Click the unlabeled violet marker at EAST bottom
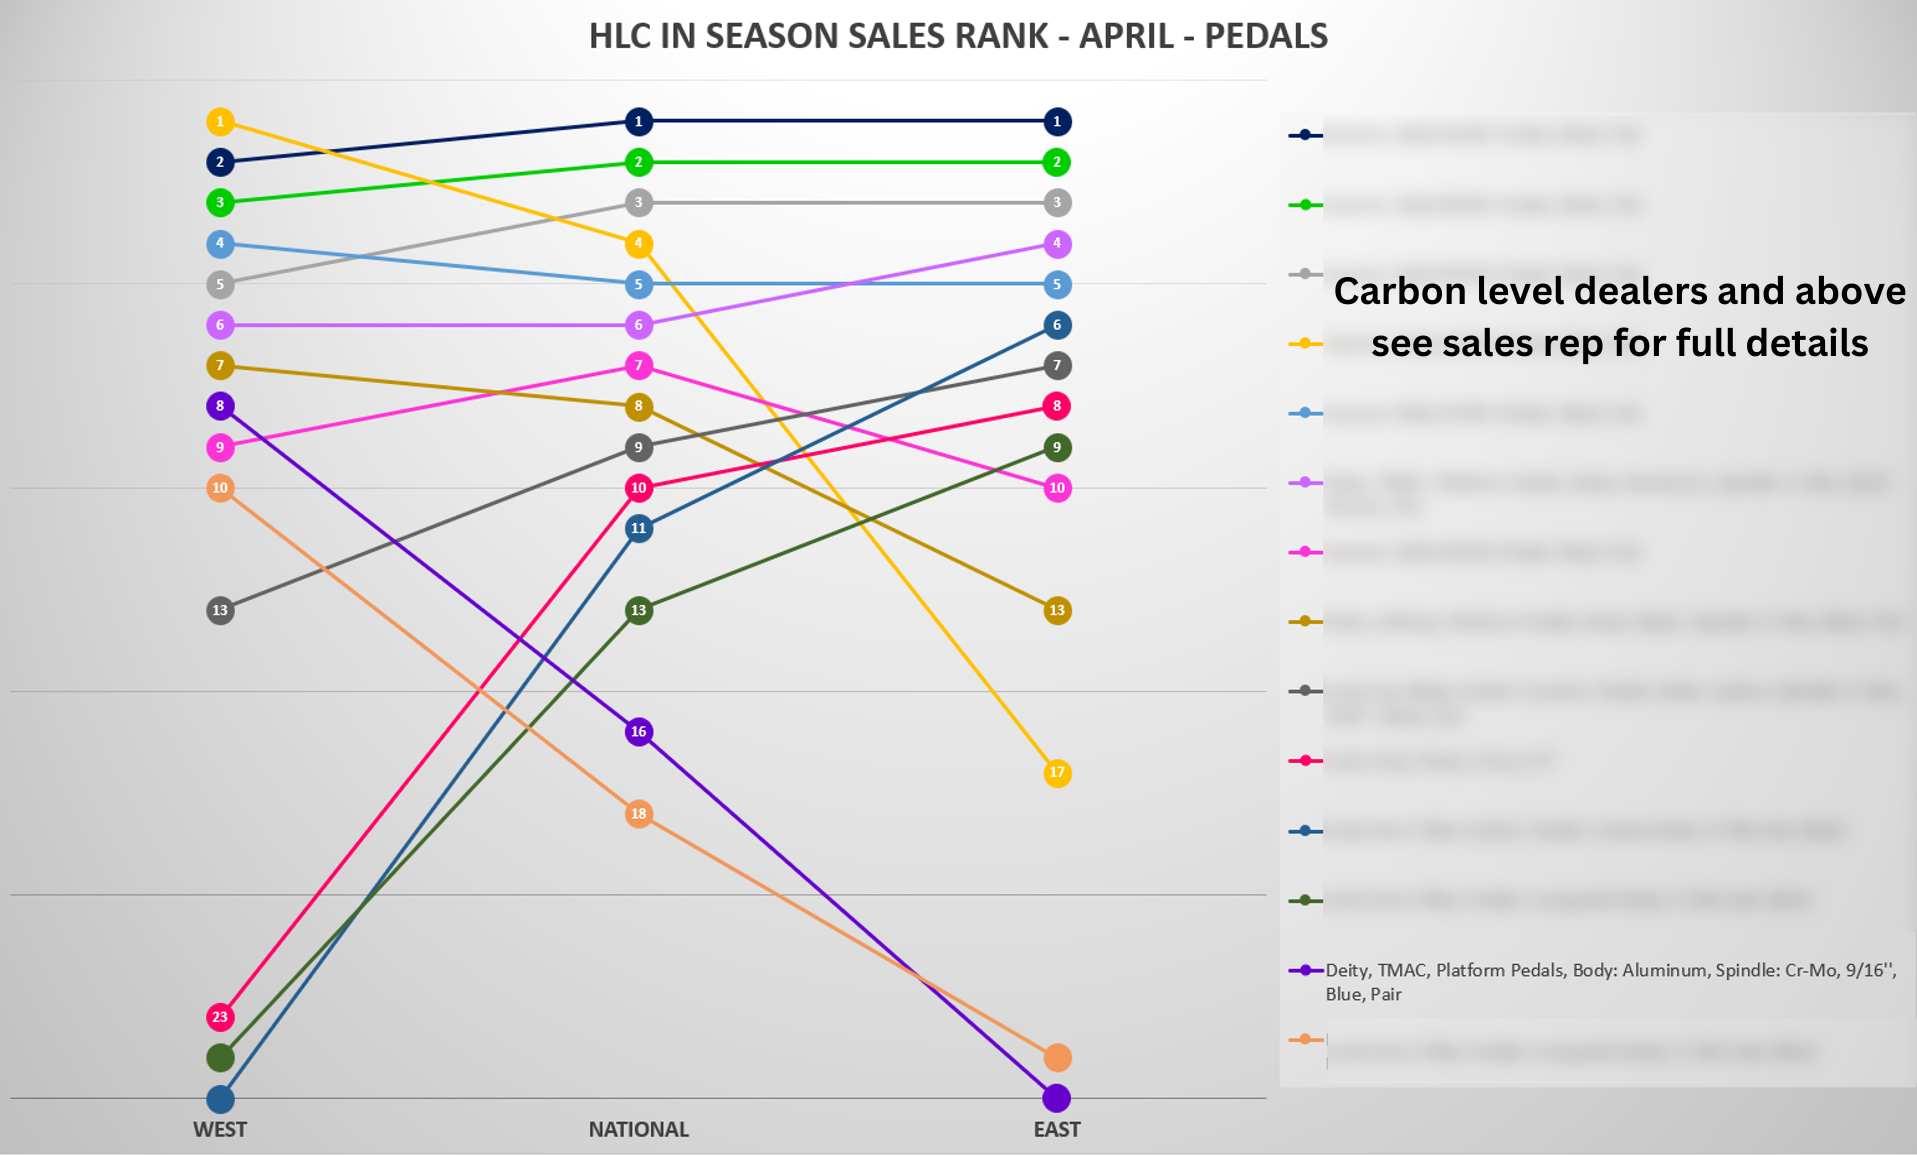Image resolution: width=1917 pixels, height=1157 pixels. click(1057, 1098)
